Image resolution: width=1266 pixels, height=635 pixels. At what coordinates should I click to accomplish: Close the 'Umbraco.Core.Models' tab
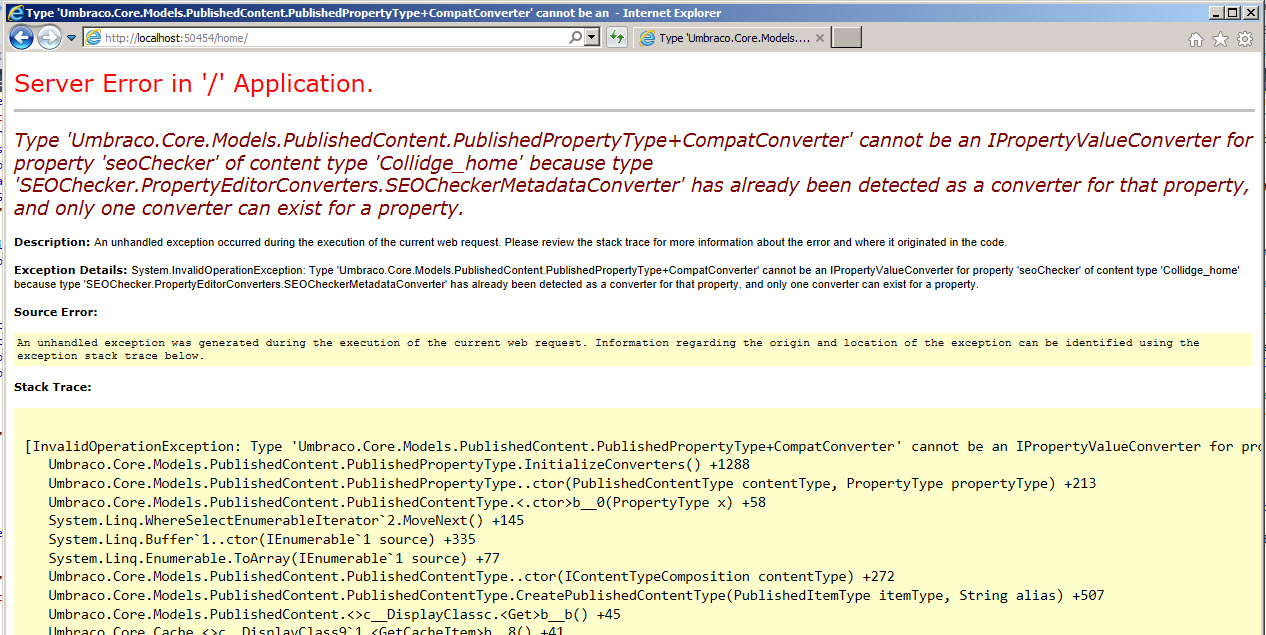coord(820,38)
